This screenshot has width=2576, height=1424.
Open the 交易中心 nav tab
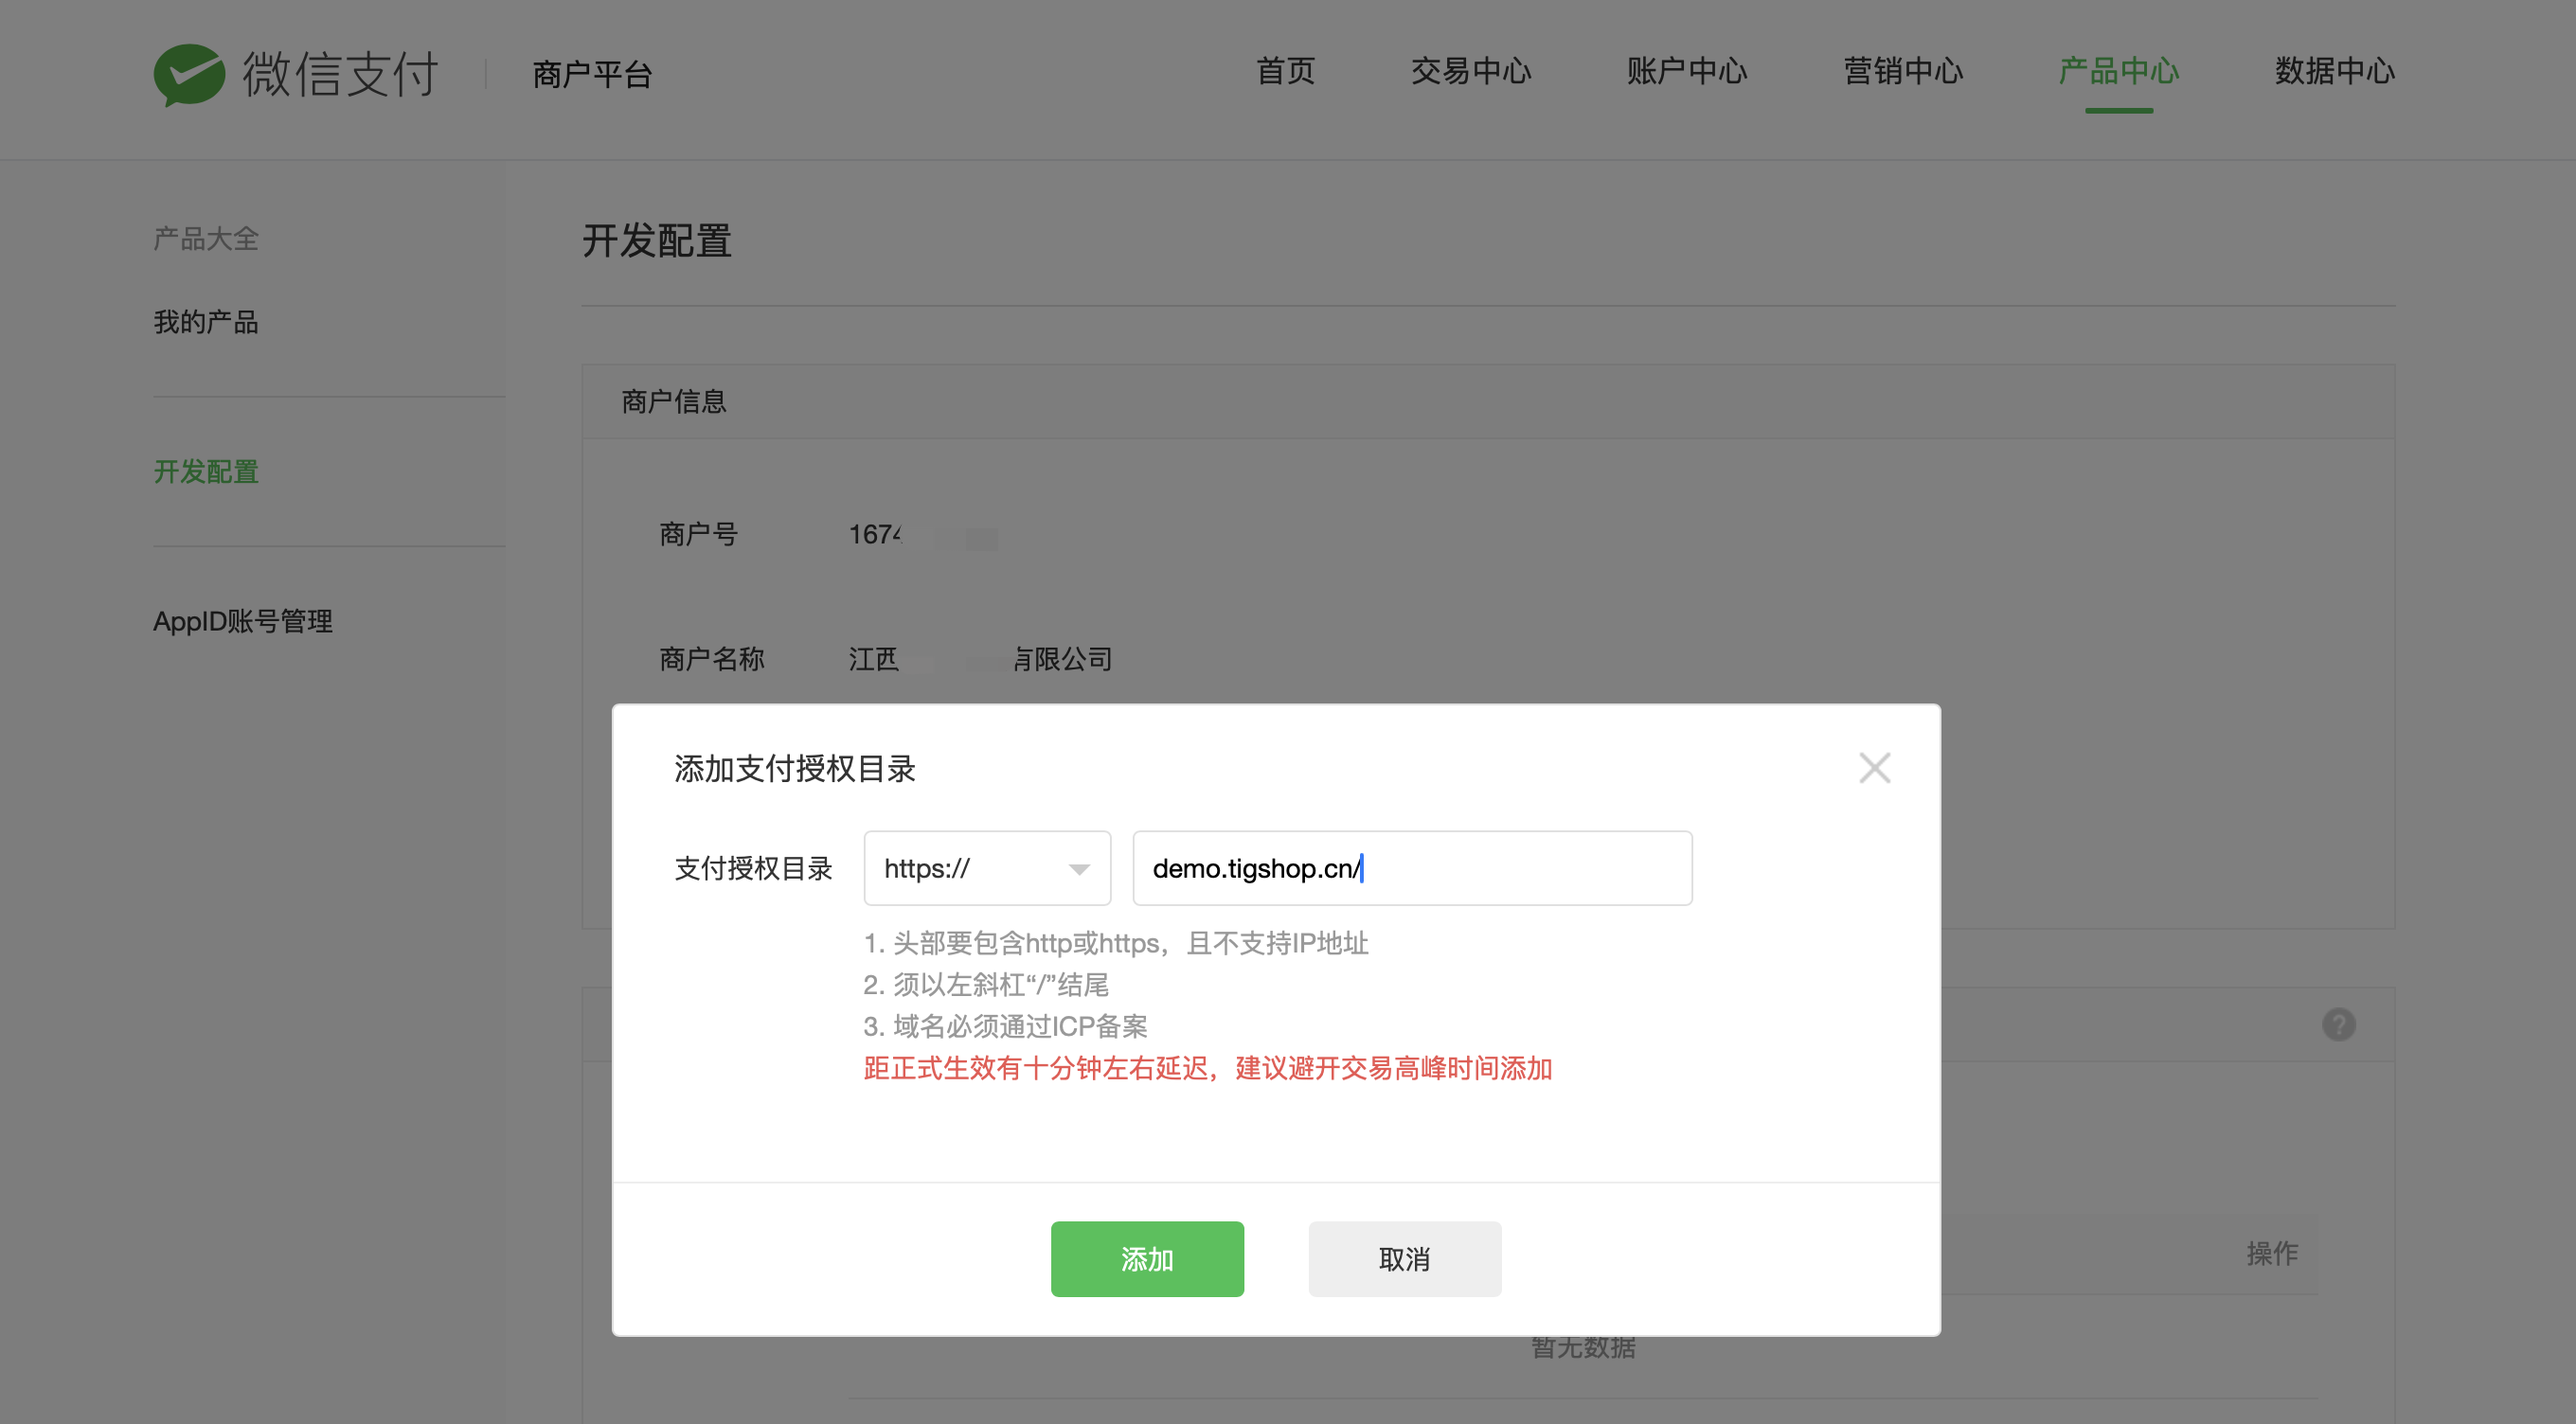click(1471, 72)
